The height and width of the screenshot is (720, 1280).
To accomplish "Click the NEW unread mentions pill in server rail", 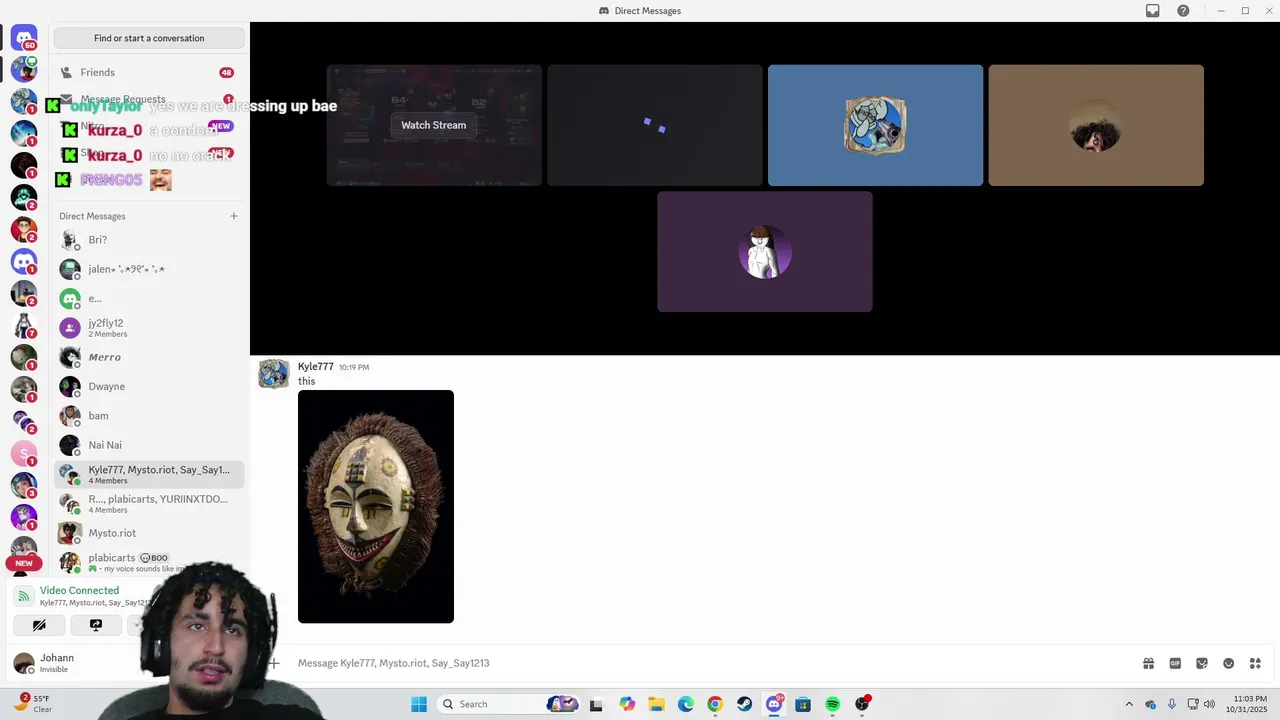I will [24, 563].
